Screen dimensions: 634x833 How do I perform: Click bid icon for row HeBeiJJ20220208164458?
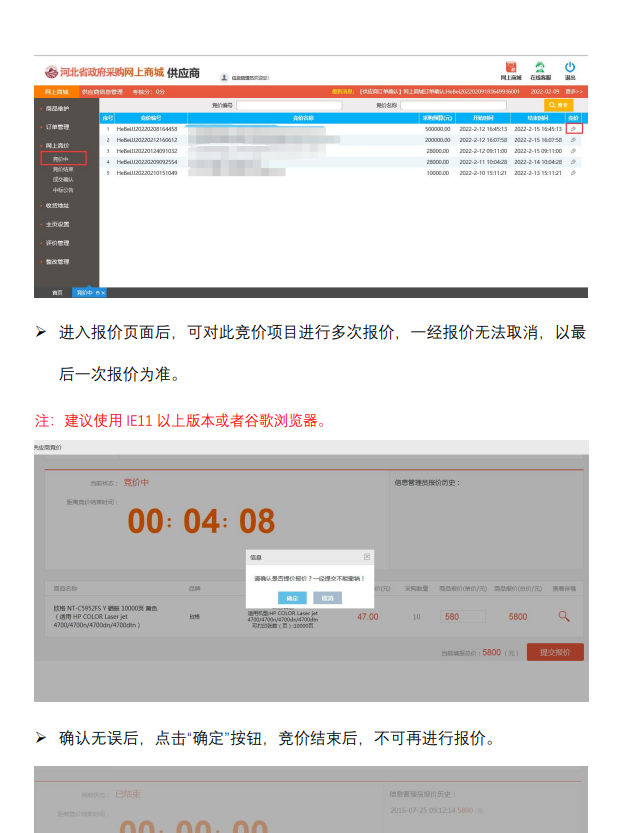click(573, 129)
